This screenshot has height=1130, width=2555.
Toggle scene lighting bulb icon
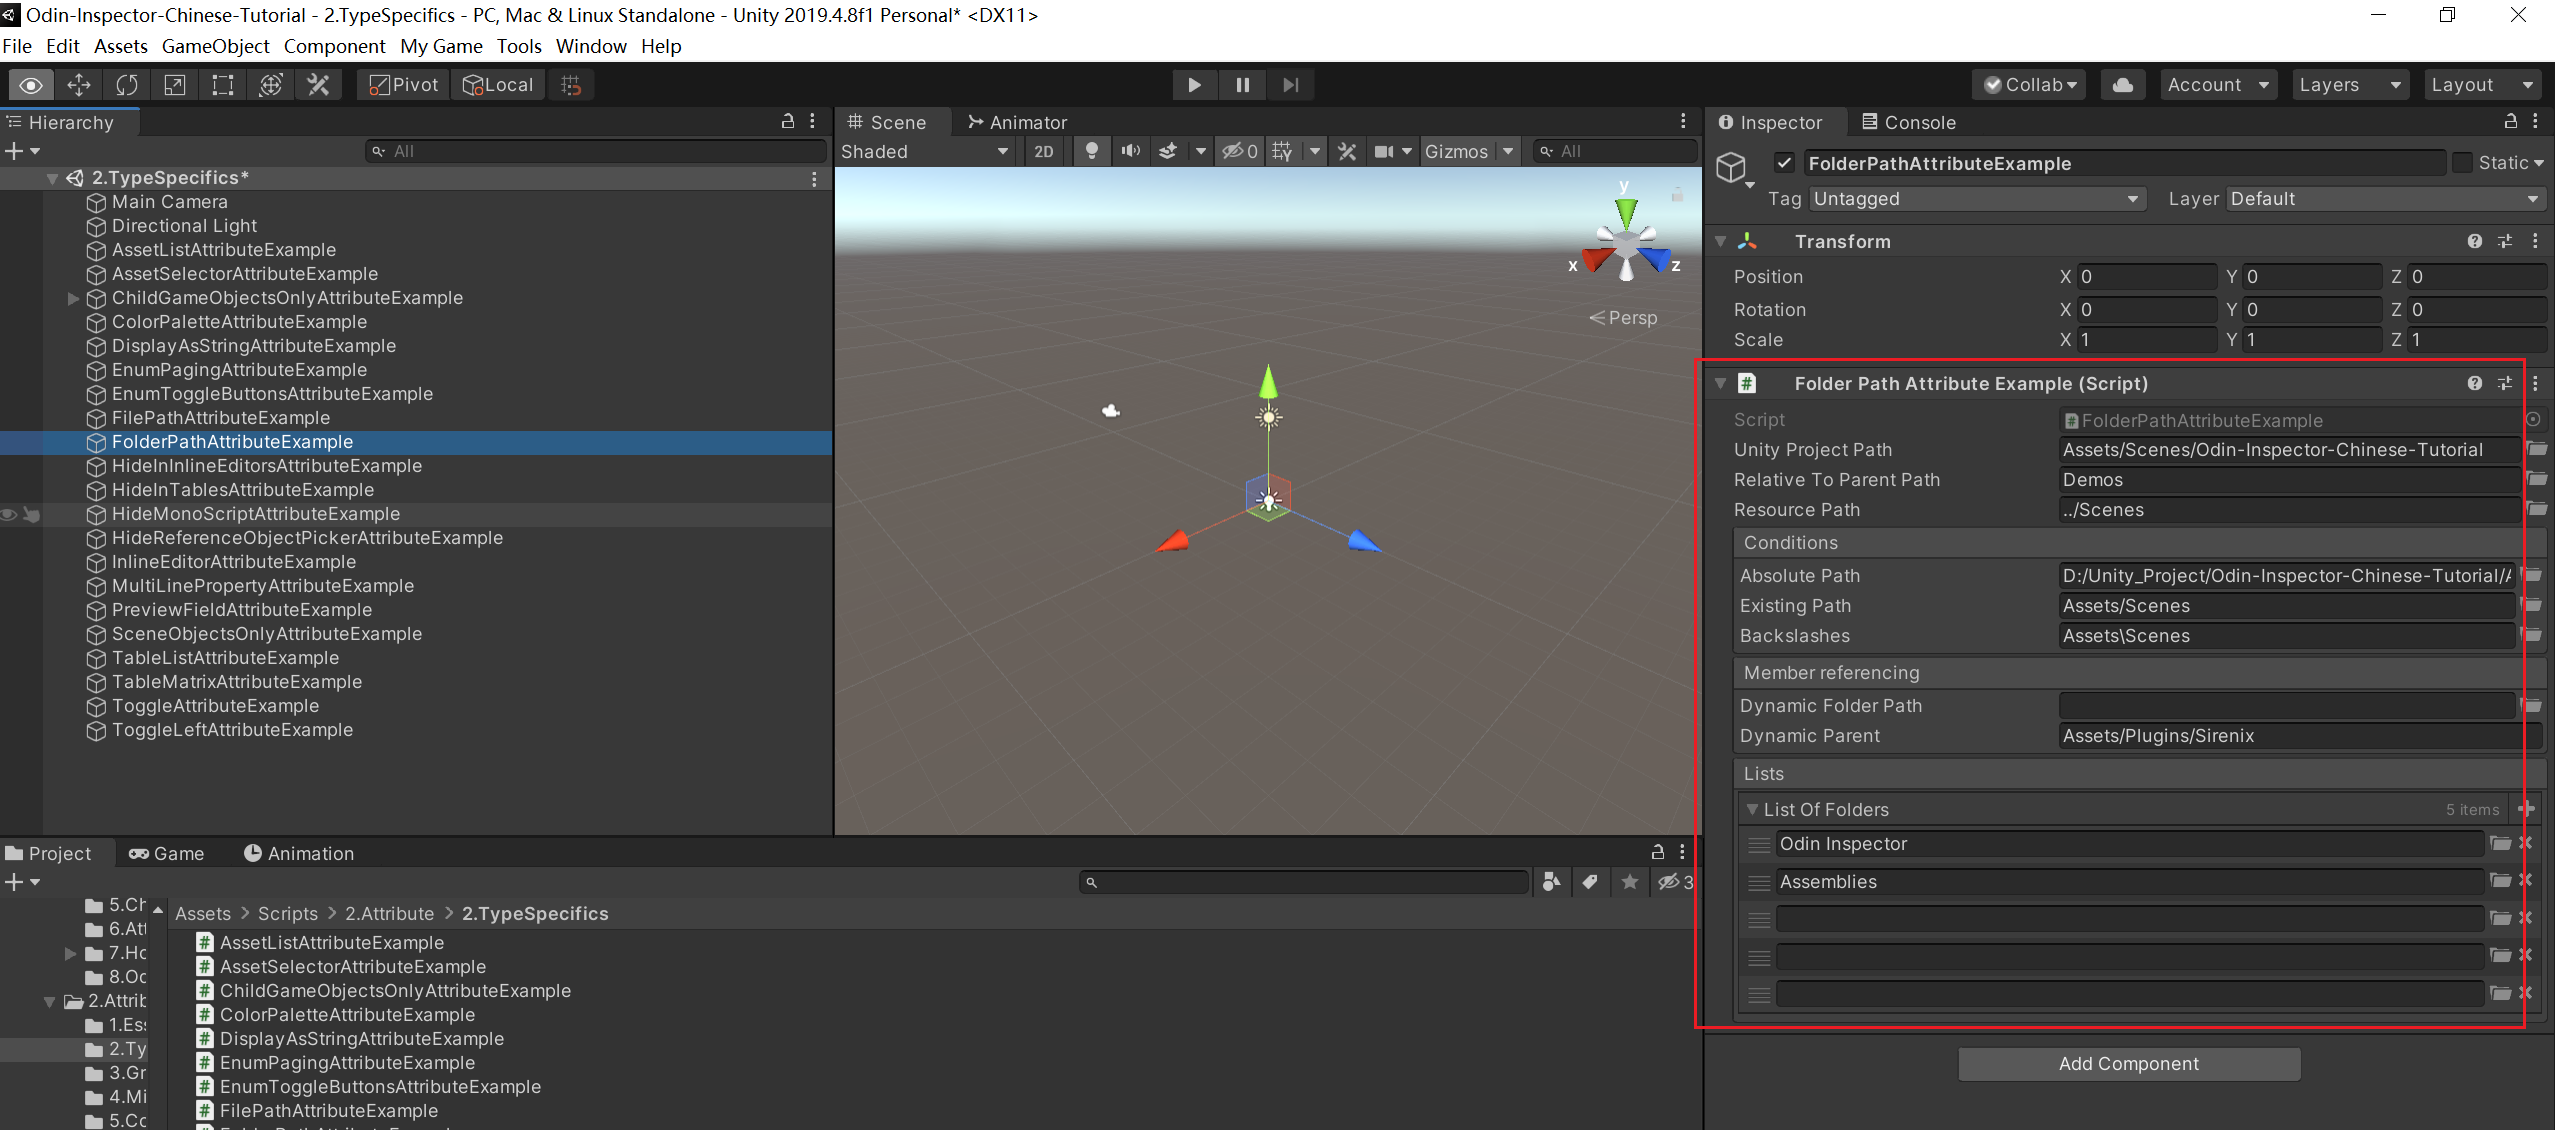[x=1092, y=151]
